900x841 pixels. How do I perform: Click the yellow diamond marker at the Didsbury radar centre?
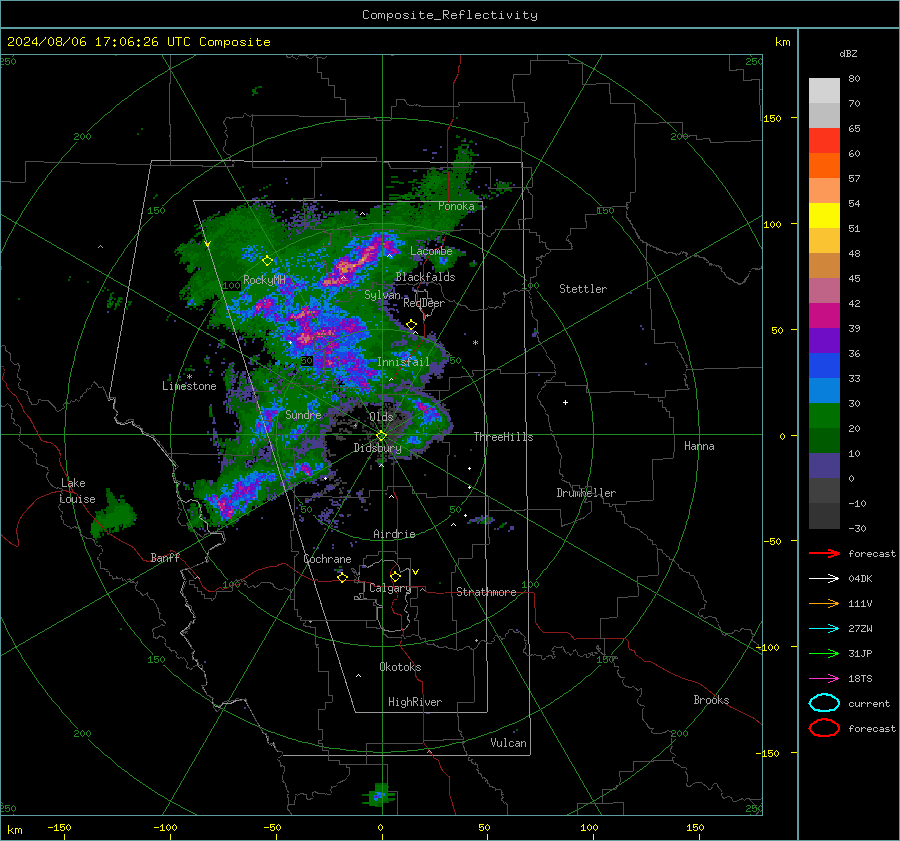click(381, 436)
